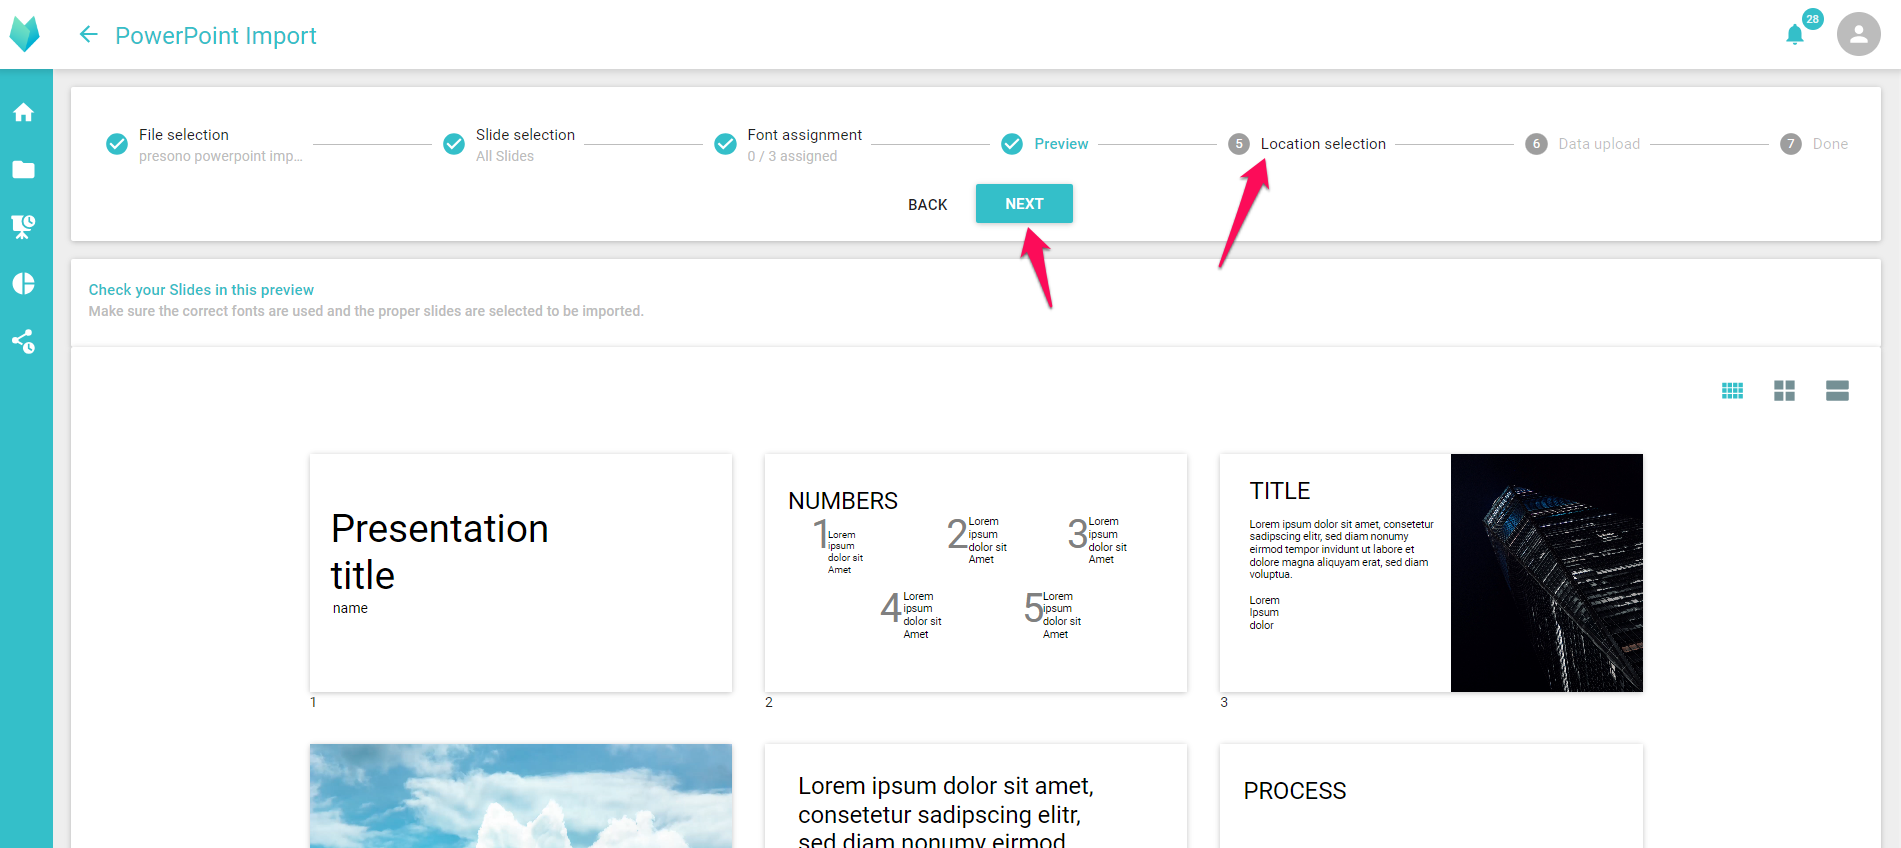Image resolution: width=1901 pixels, height=848 pixels.
Task: Open the NUMBERS slide thumbnail
Action: pyautogui.click(x=976, y=573)
